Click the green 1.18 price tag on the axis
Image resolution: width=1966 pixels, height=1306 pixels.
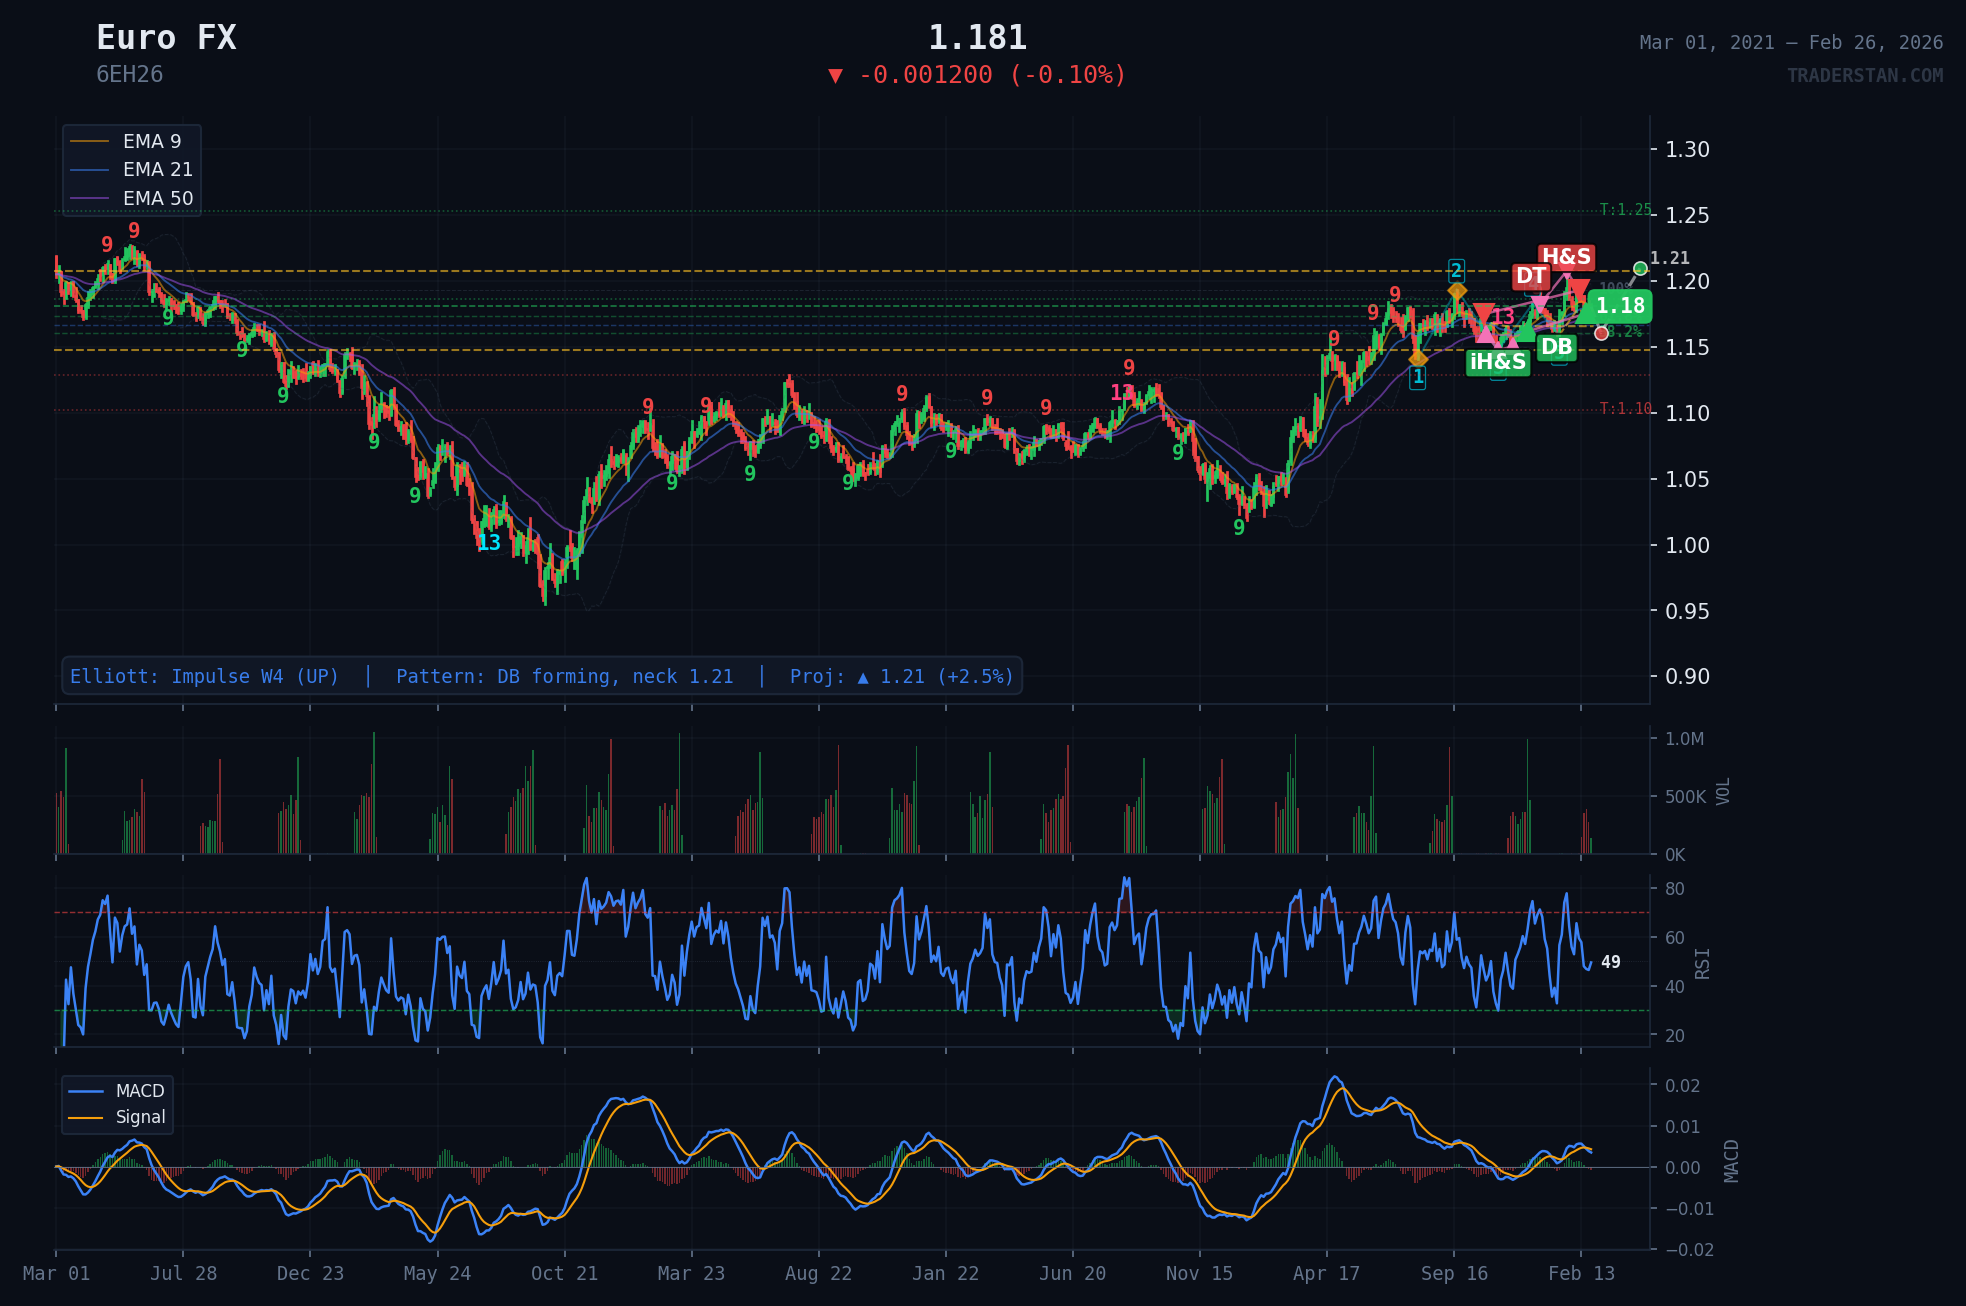click(x=1622, y=307)
